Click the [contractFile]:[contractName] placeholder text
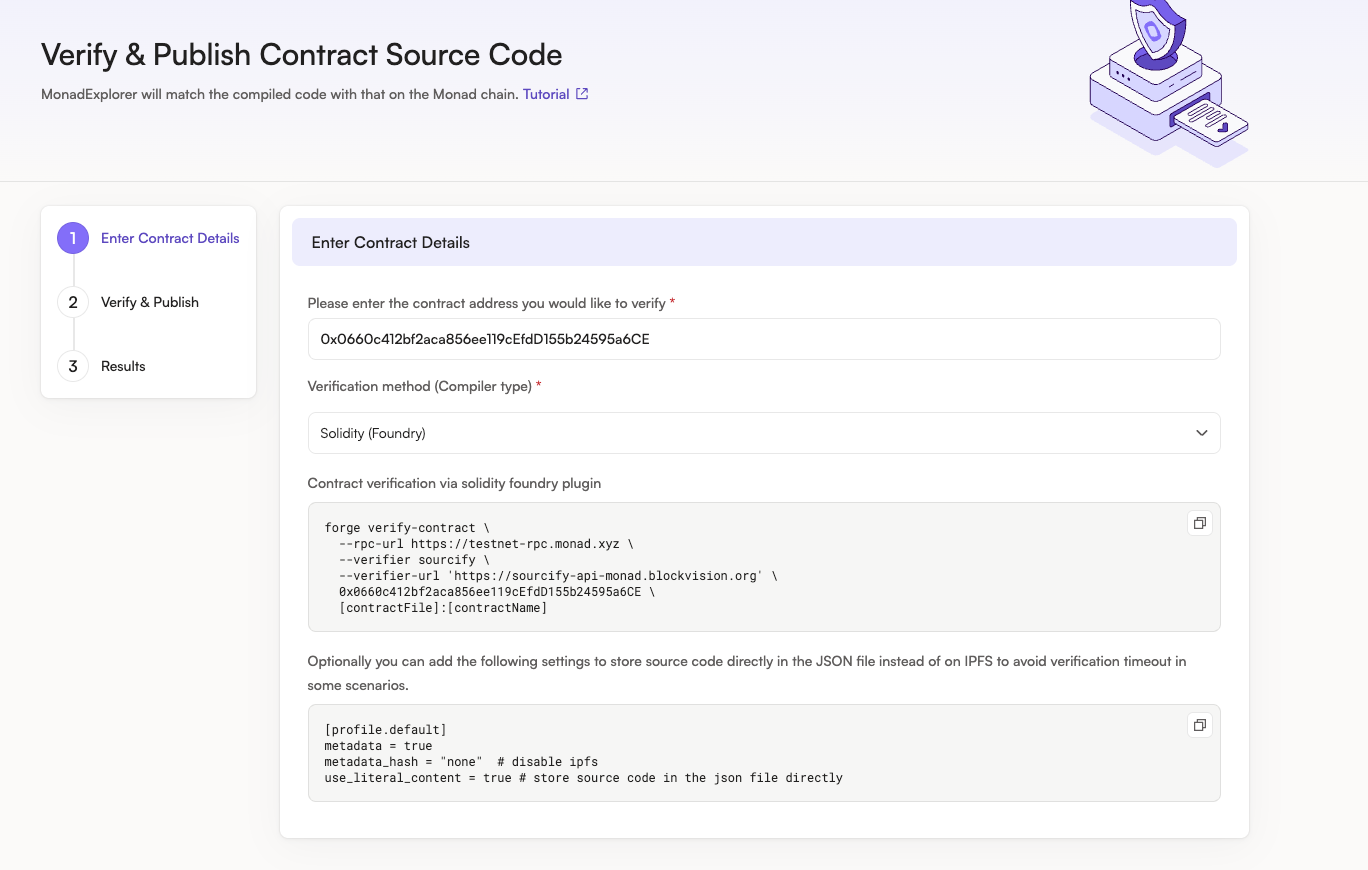The image size is (1368, 870). 443,608
